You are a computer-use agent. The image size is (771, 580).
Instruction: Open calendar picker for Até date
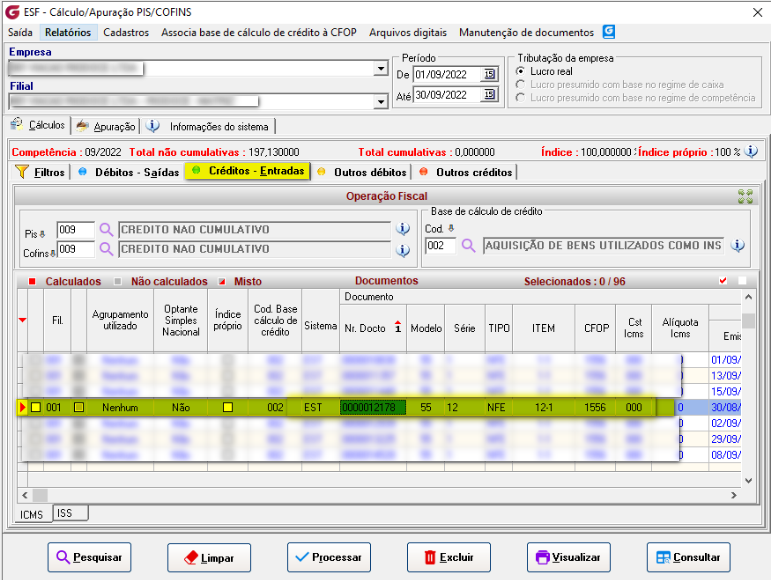pos(490,94)
